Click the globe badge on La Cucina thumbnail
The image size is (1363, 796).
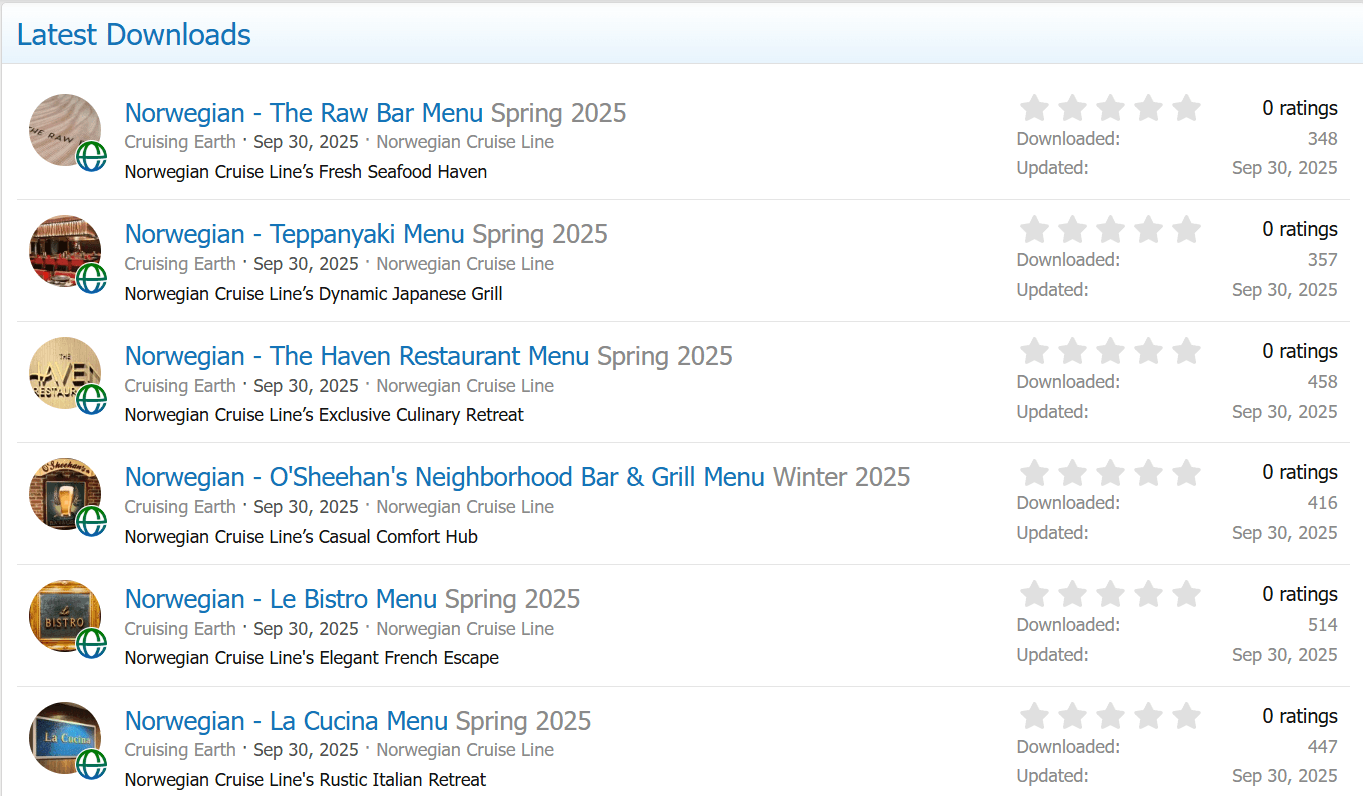[92, 764]
